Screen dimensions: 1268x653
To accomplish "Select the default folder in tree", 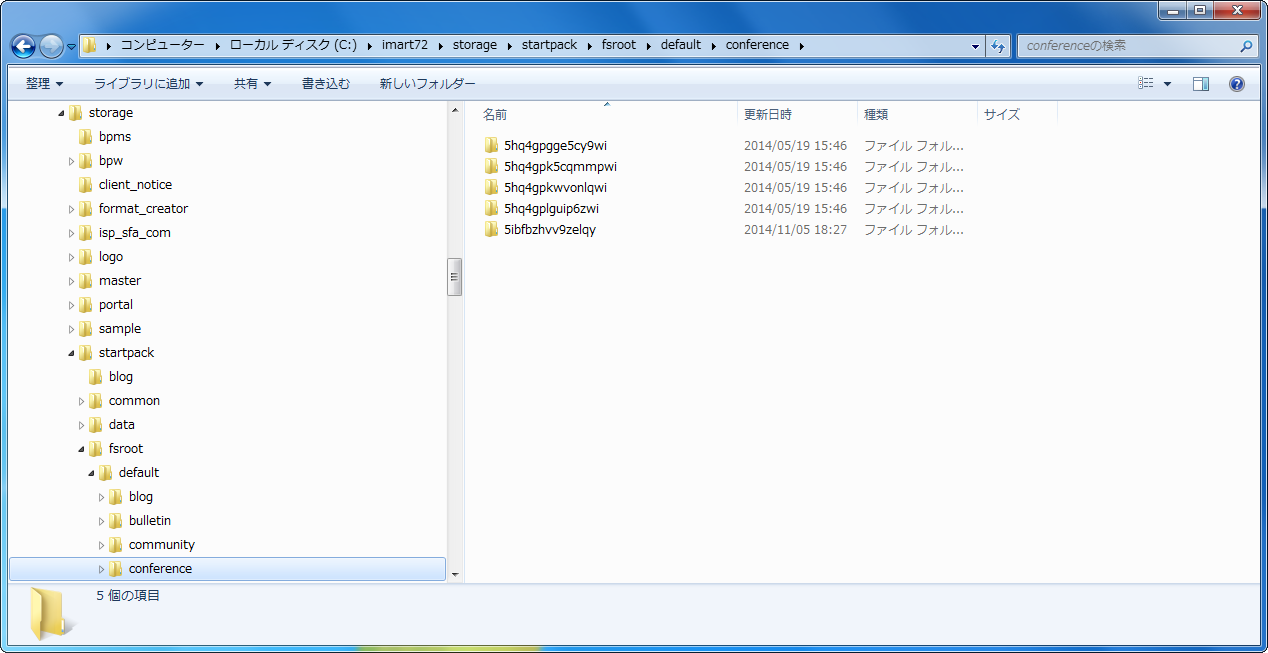I will pos(139,473).
